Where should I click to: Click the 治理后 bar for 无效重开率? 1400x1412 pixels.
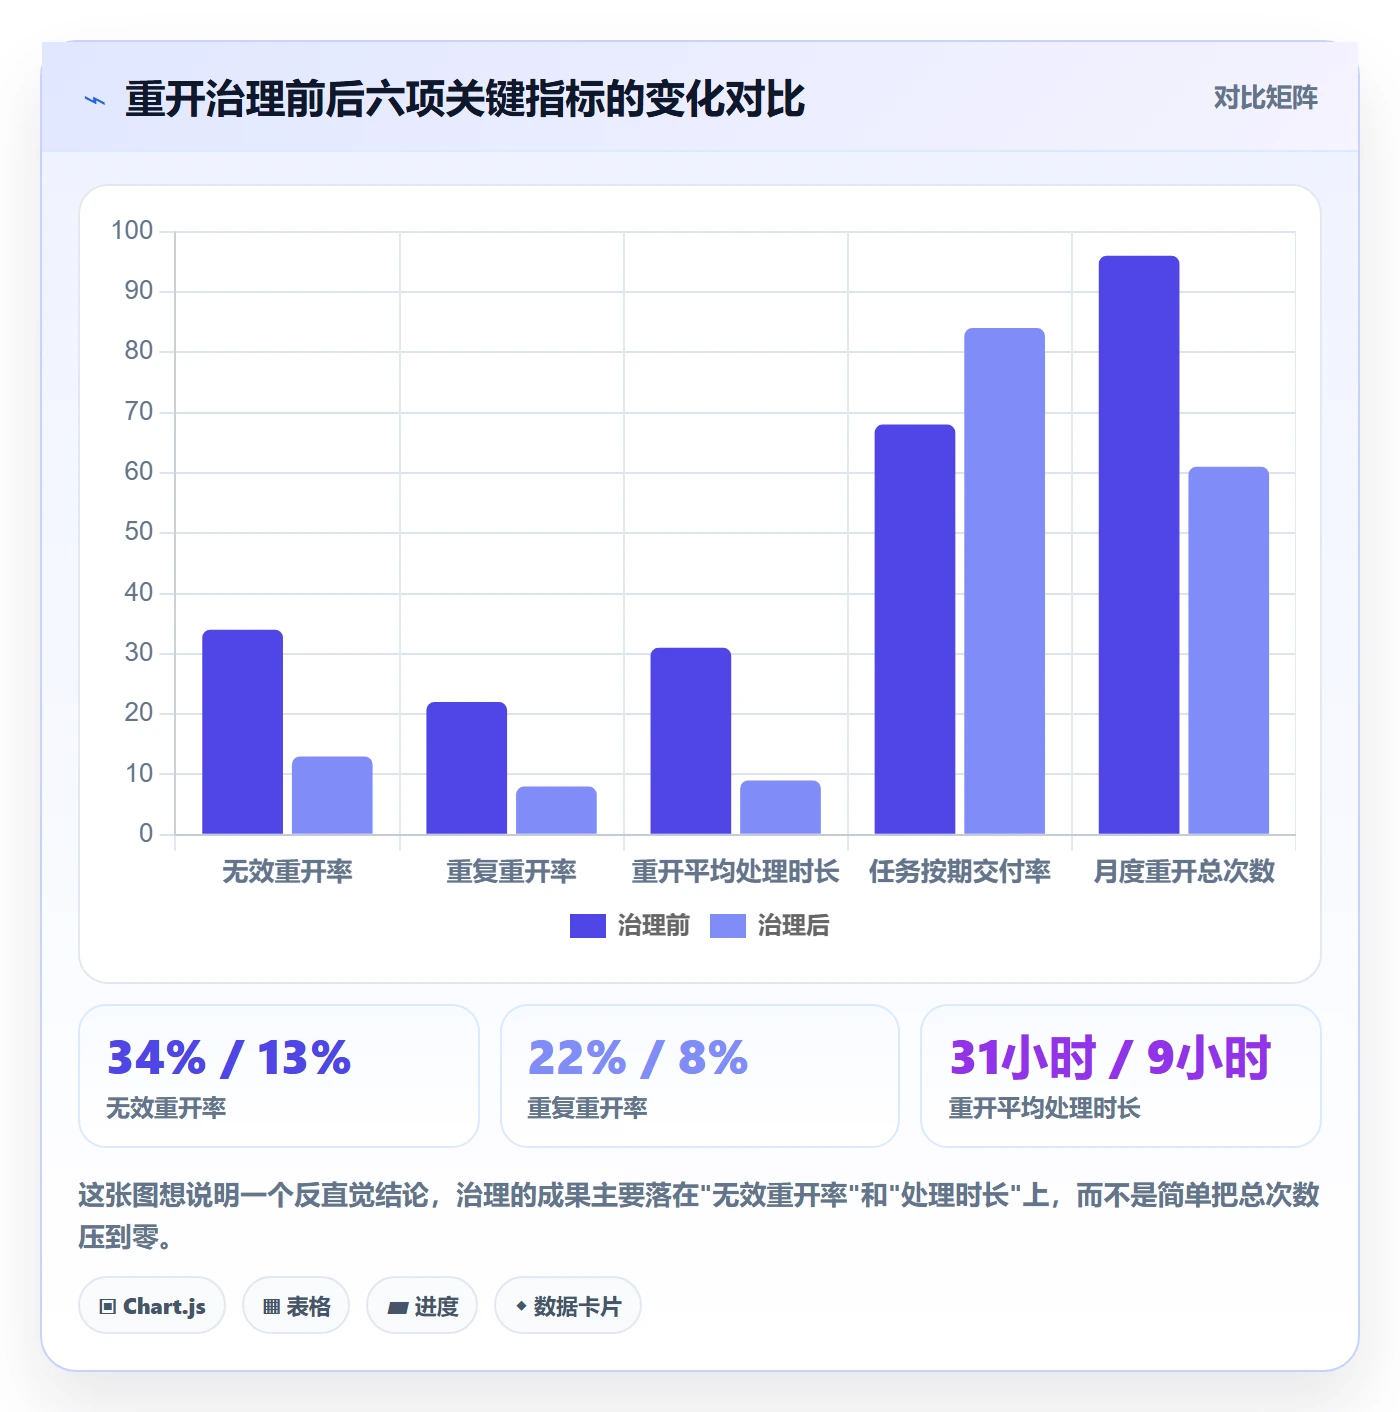tap(332, 795)
